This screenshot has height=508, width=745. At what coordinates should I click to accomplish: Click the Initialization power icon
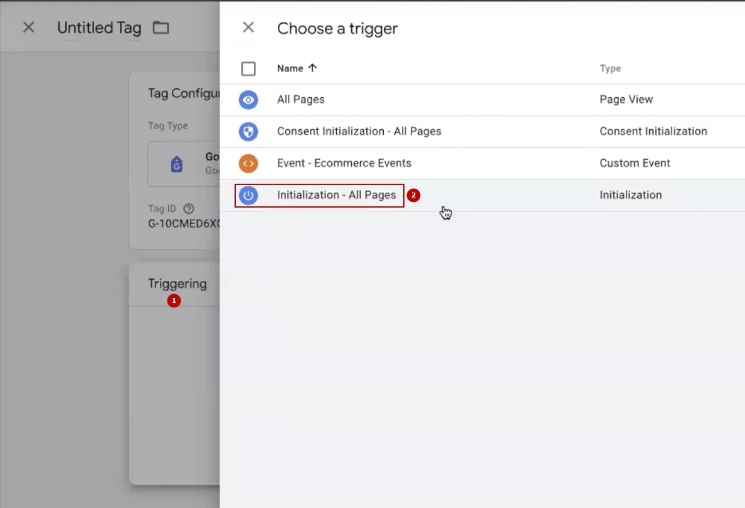[x=248, y=195]
